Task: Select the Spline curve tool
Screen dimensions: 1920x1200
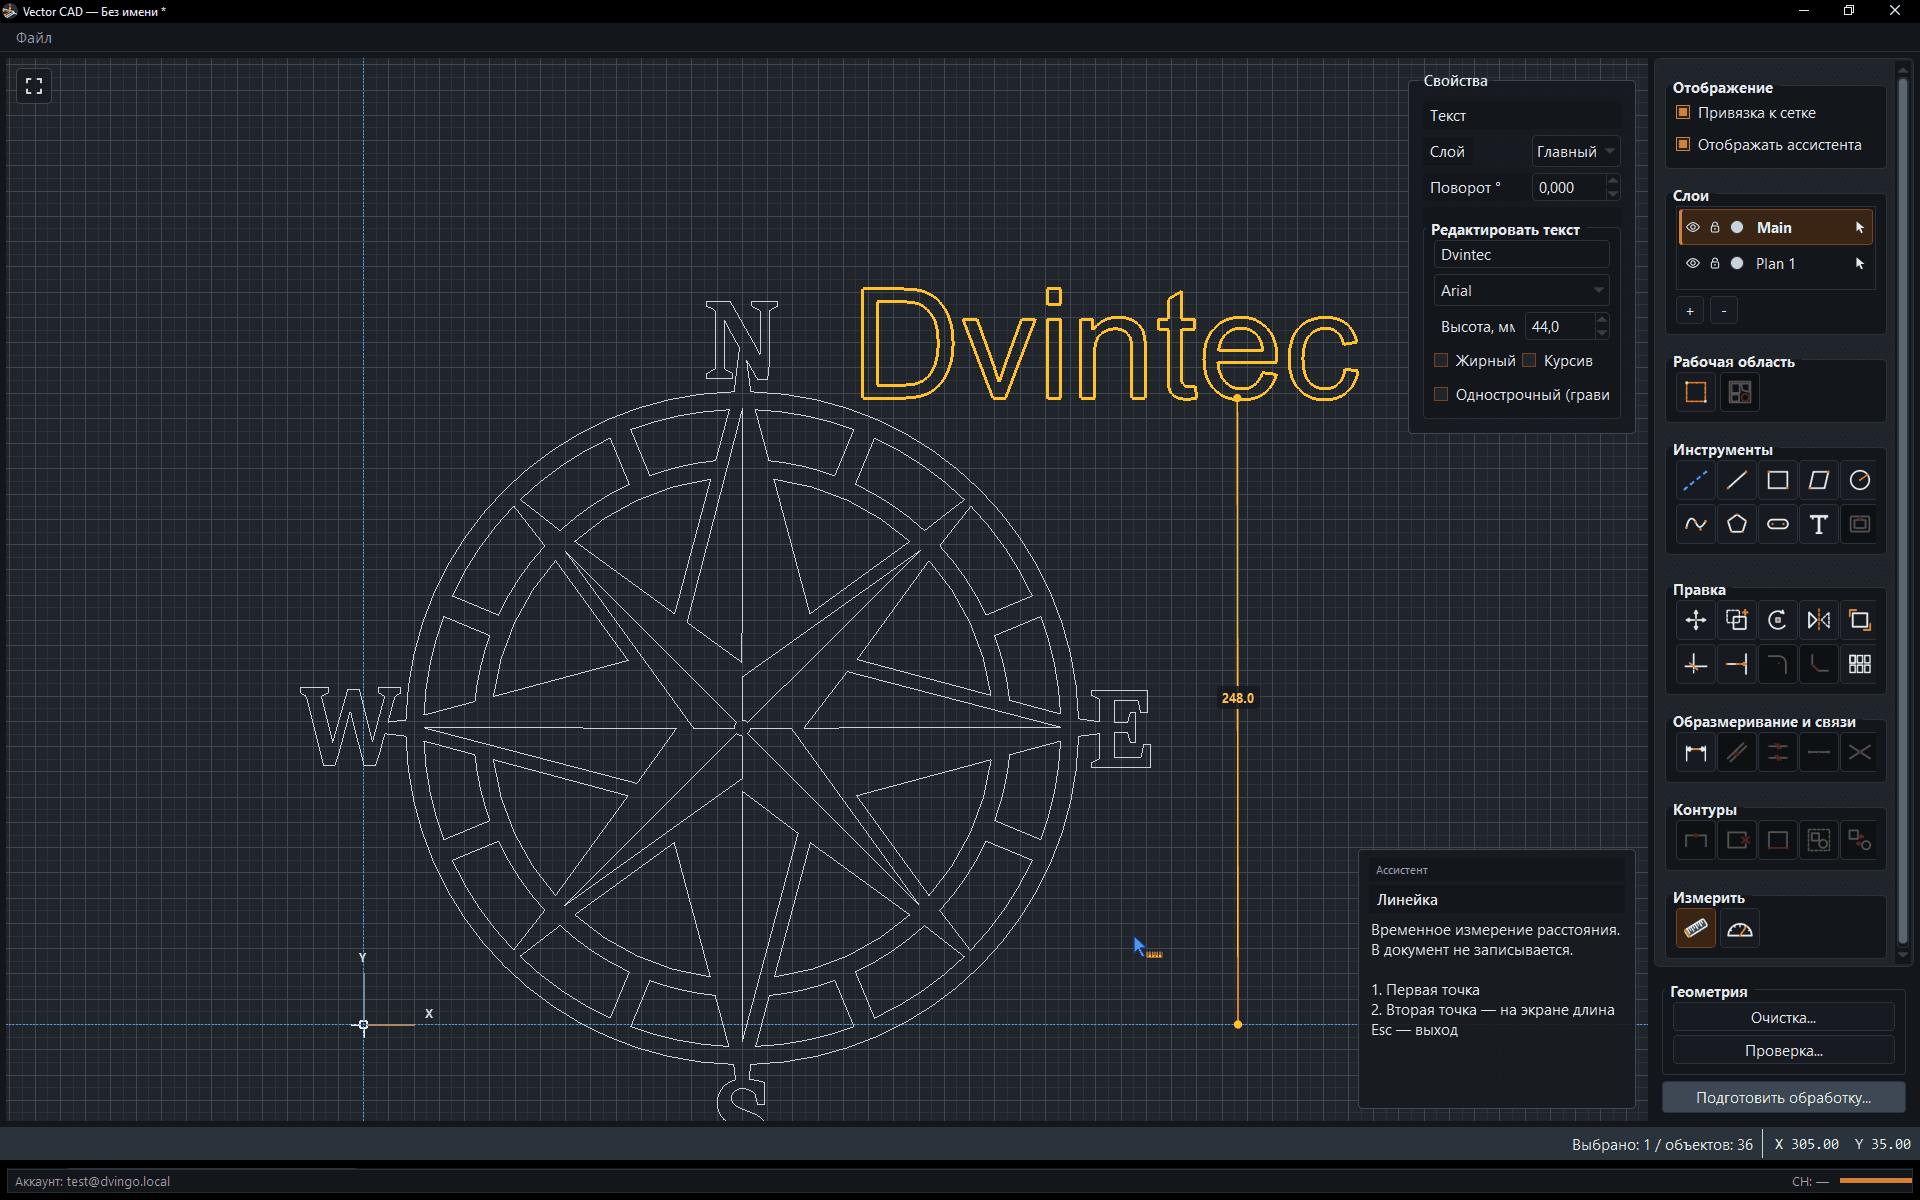Action: click(x=1696, y=524)
